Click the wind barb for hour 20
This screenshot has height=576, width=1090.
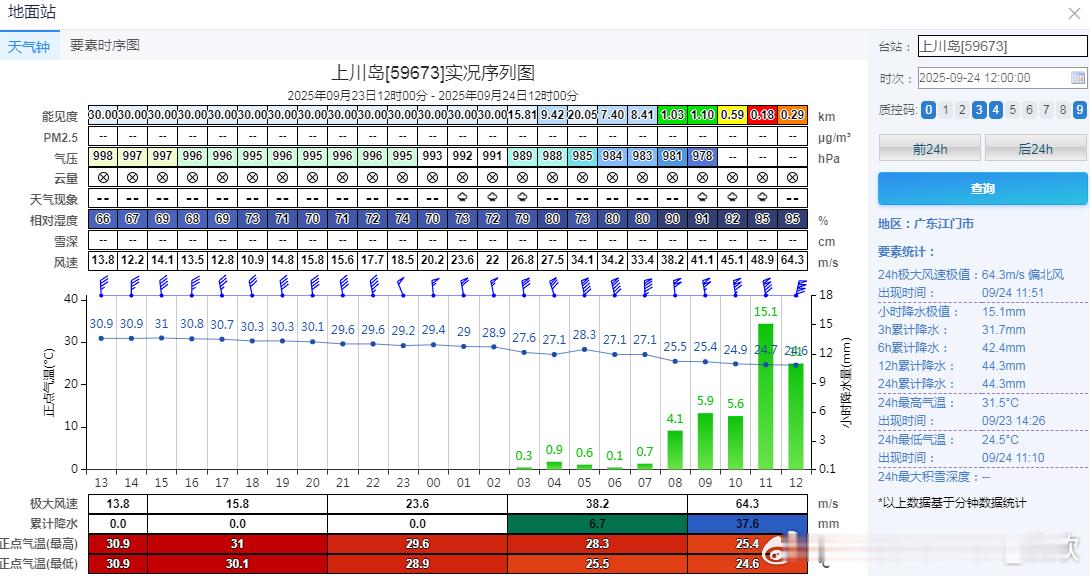tap(314, 286)
